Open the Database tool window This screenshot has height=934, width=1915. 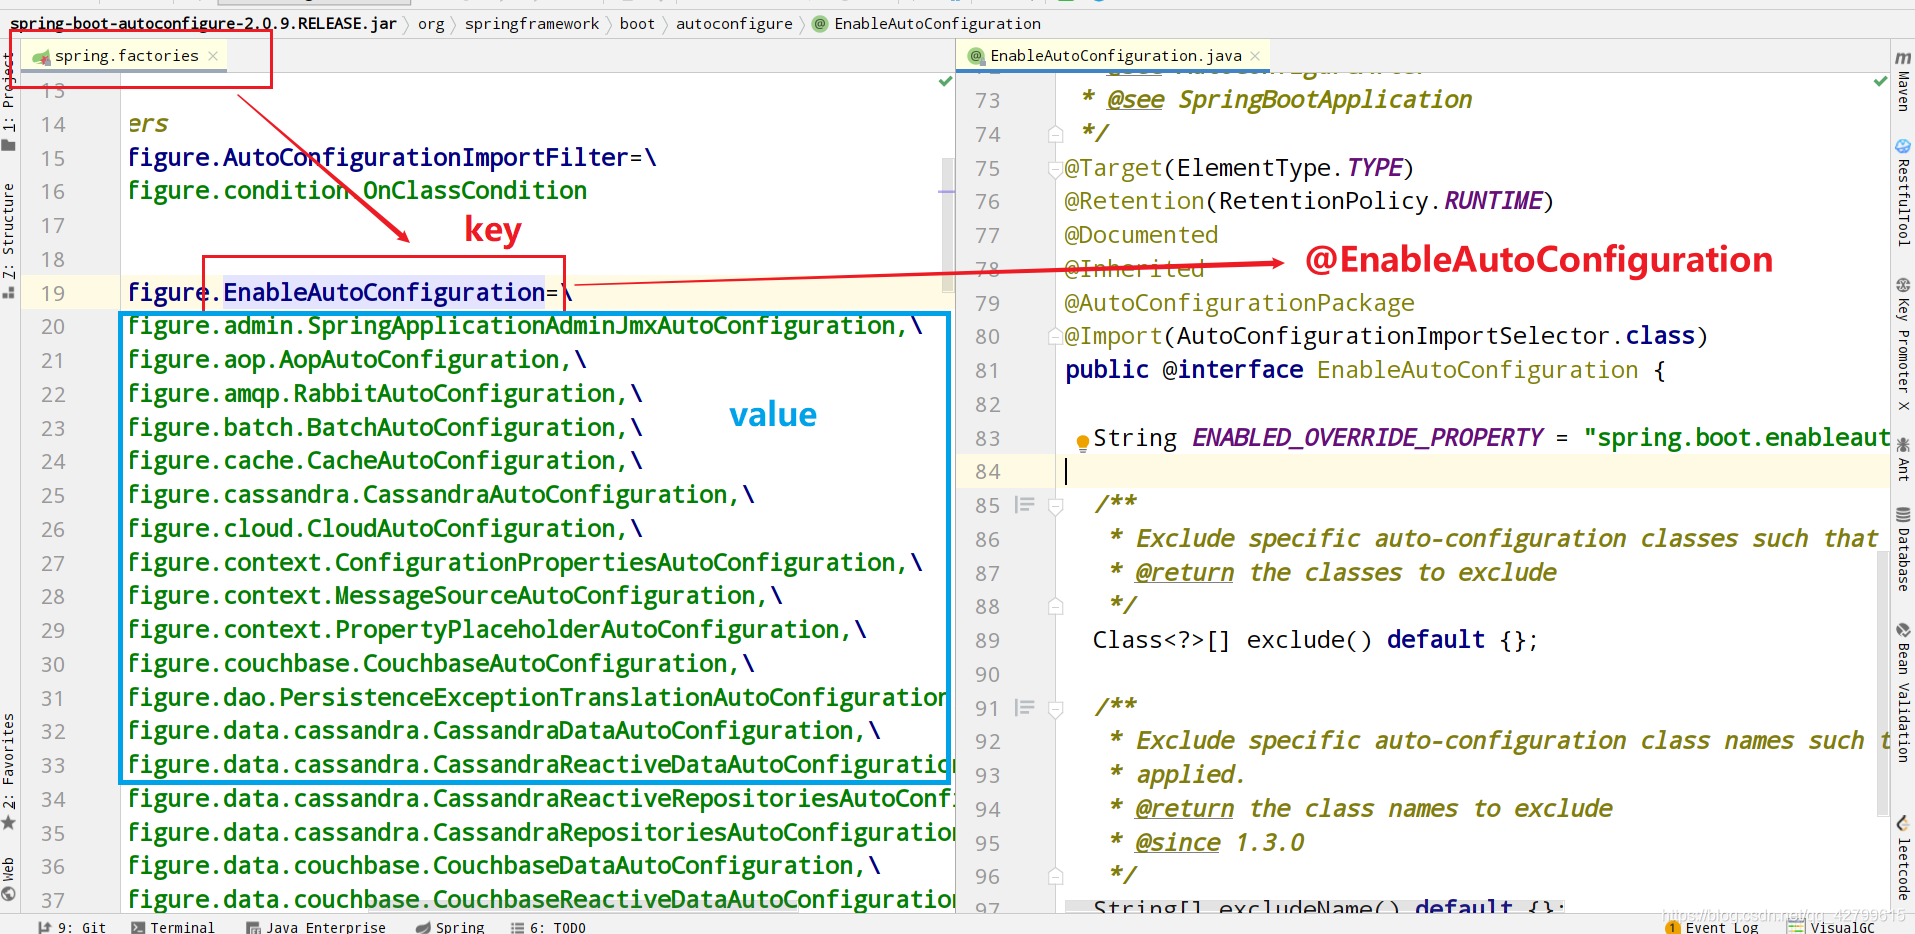coord(1902,549)
